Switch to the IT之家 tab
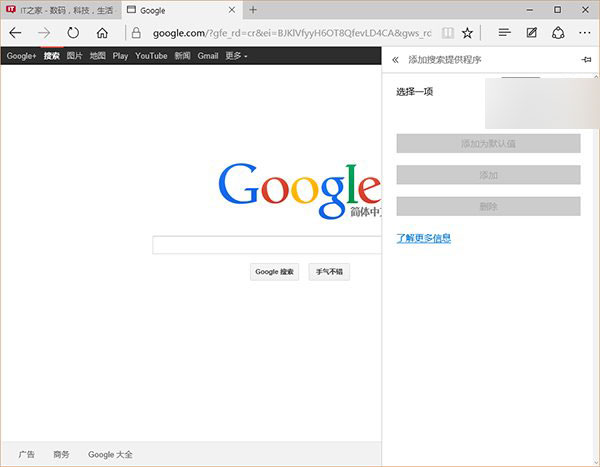 [60, 10]
